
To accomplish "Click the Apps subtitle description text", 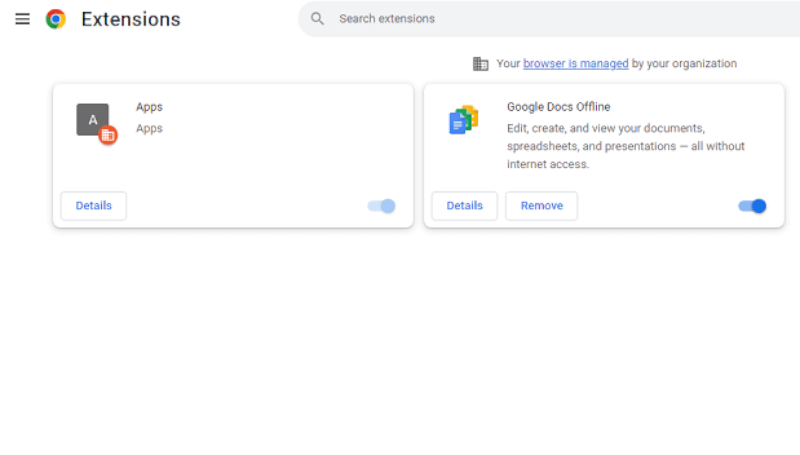I will [149, 129].
